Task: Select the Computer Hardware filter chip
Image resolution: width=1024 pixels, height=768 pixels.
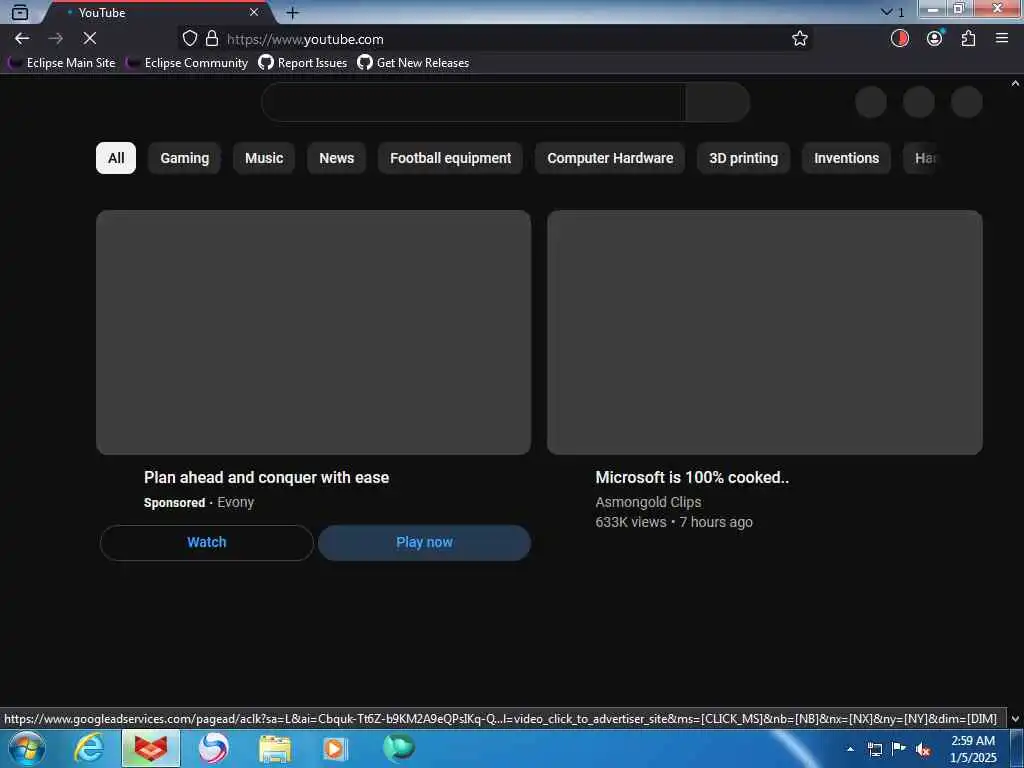Action: pyautogui.click(x=610, y=158)
